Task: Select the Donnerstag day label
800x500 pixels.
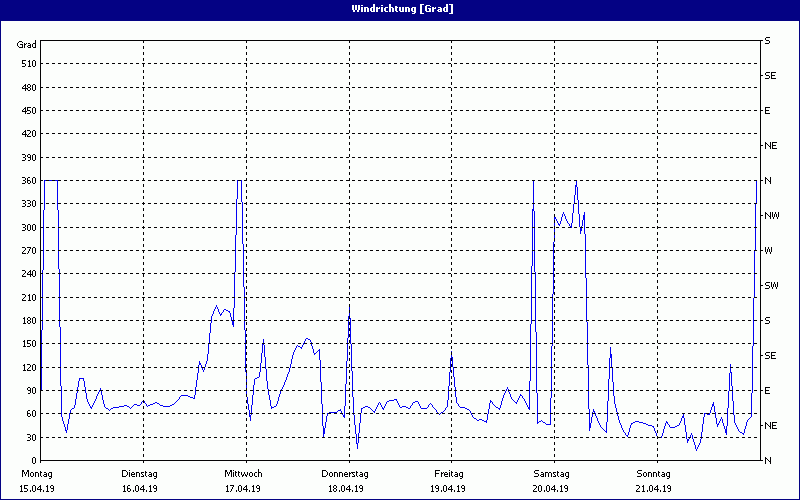Action: pos(345,474)
